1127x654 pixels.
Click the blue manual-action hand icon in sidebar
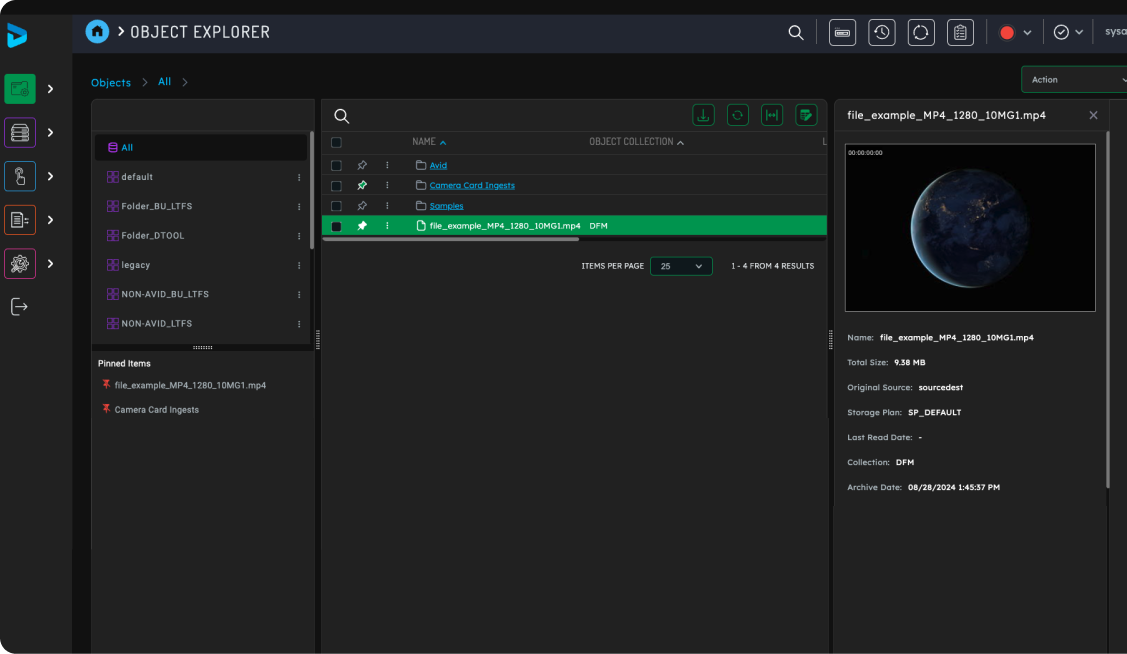(x=19, y=176)
